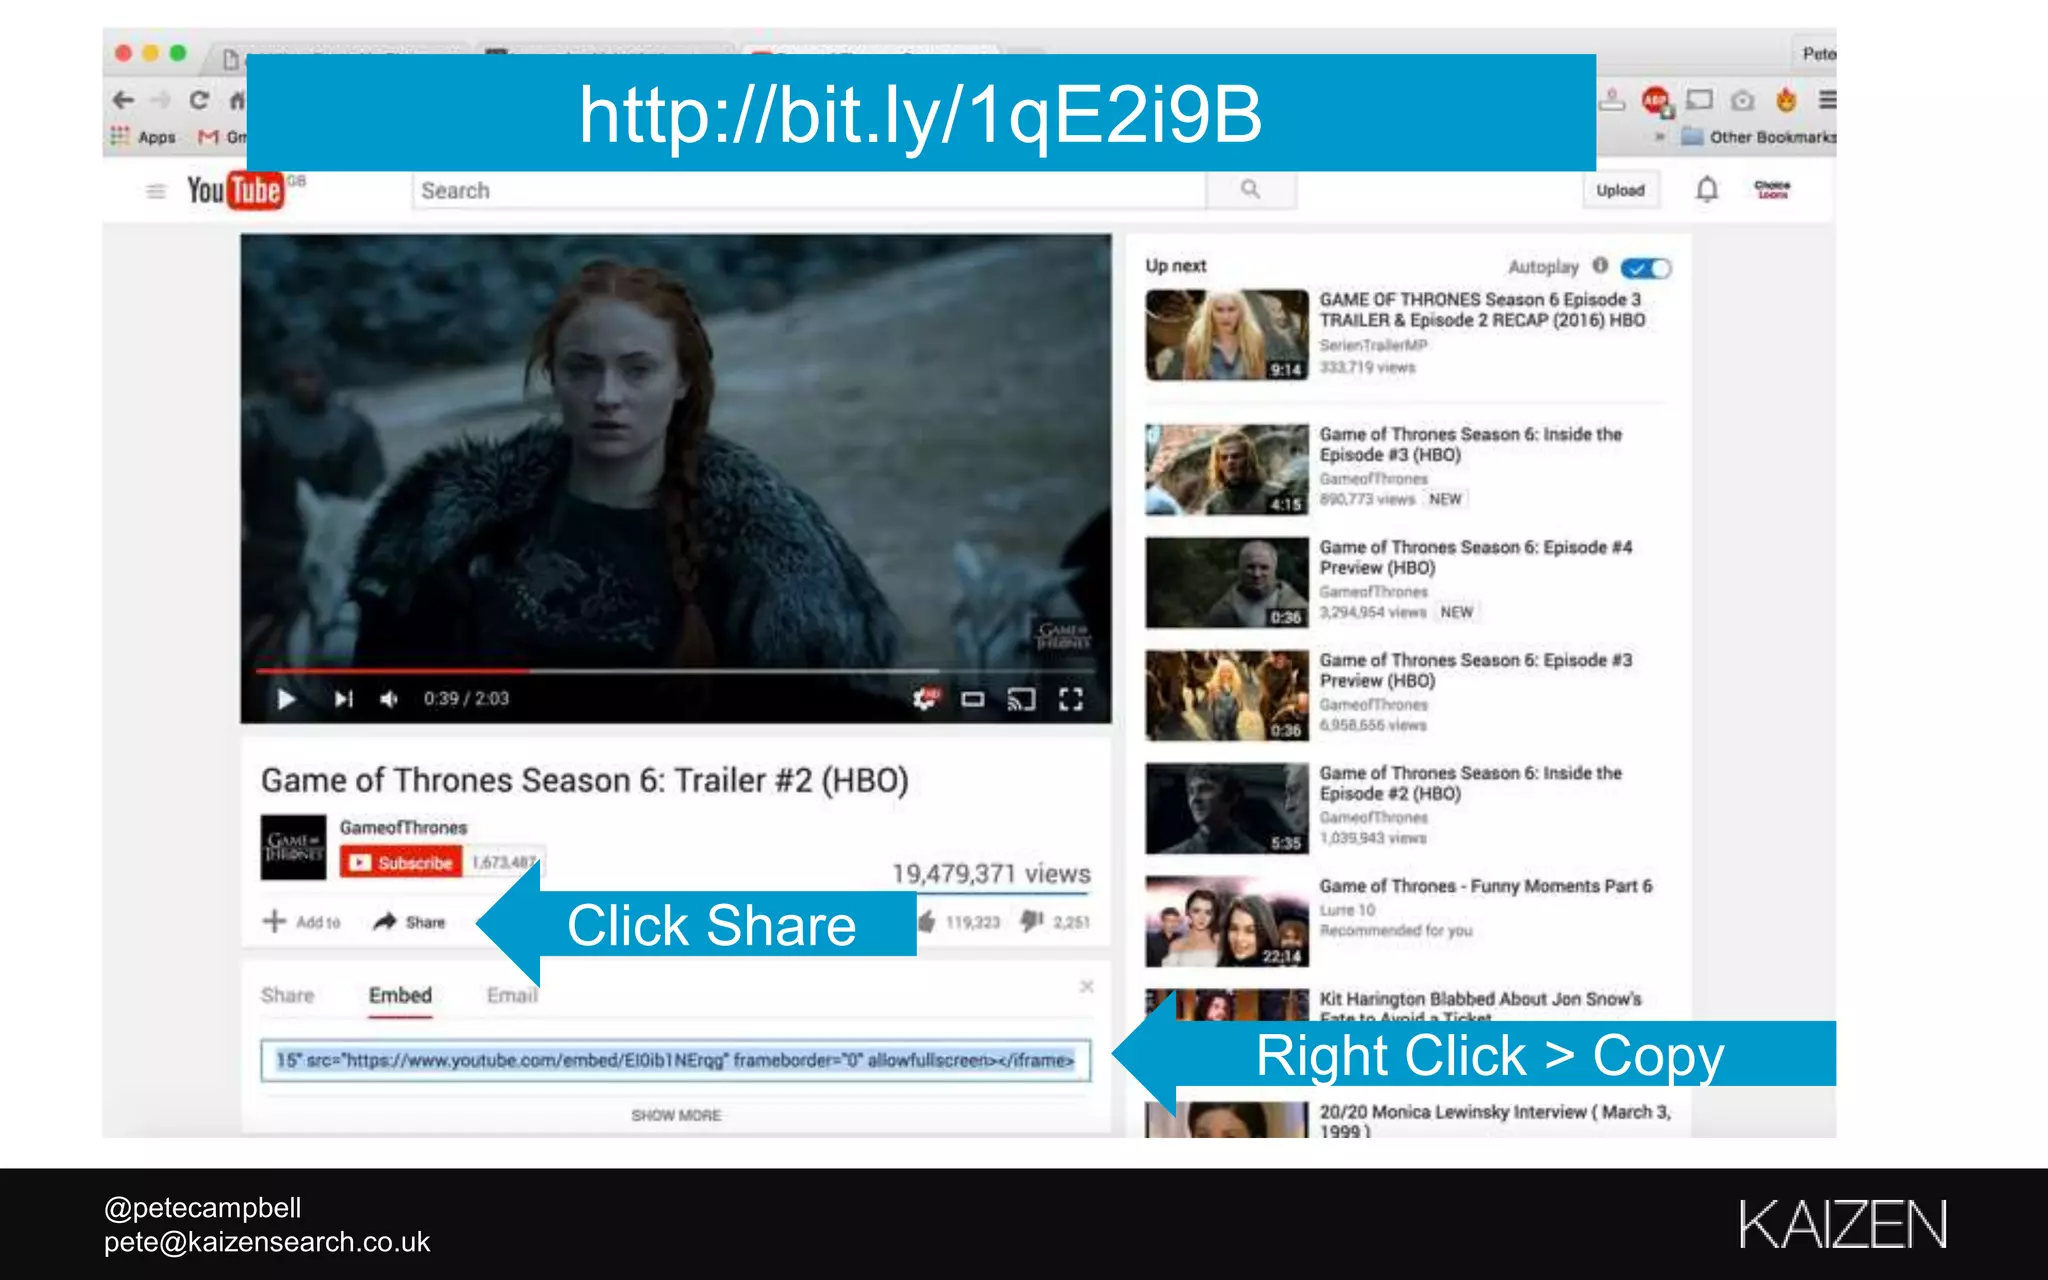
Task: Enter fullscreen video mode
Action: (1070, 699)
